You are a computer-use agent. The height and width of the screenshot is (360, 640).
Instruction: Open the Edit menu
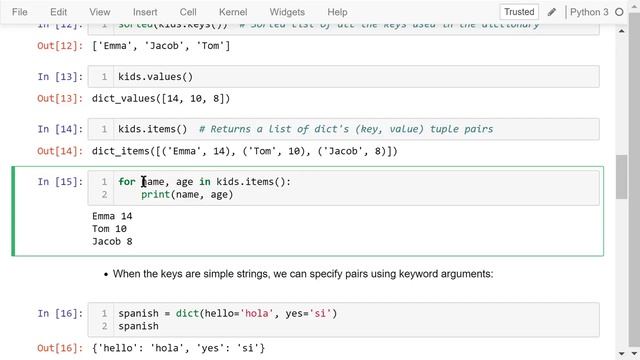(x=58, y=12)
